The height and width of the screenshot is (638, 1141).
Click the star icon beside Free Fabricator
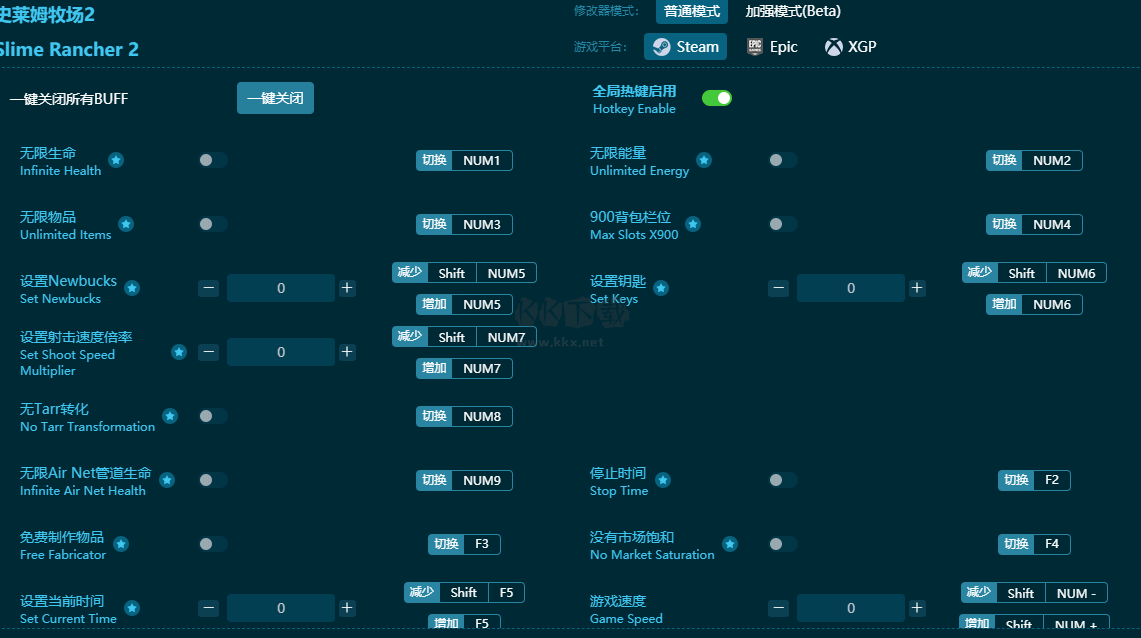[x=122, y=544]
